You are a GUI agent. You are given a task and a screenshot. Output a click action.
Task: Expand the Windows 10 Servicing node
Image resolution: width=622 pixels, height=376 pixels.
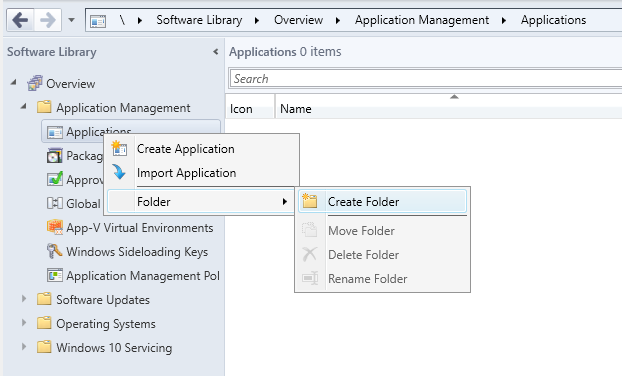click(24, 346)
